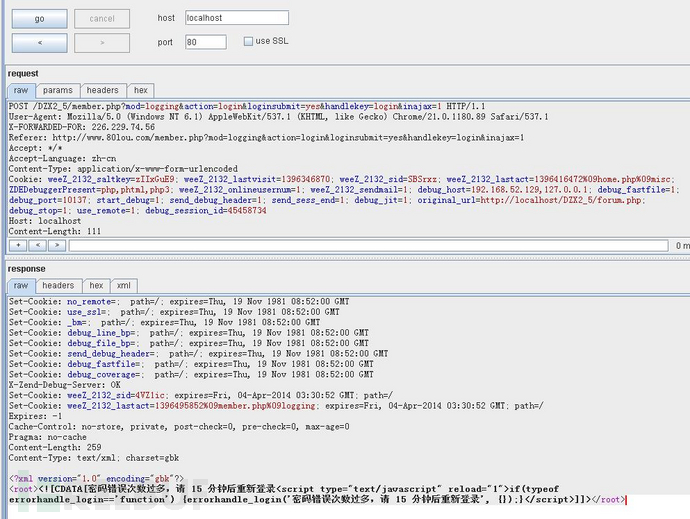Click Set-Cookie: no_remote response line
690x519 pixels.
tap(179, 302)
